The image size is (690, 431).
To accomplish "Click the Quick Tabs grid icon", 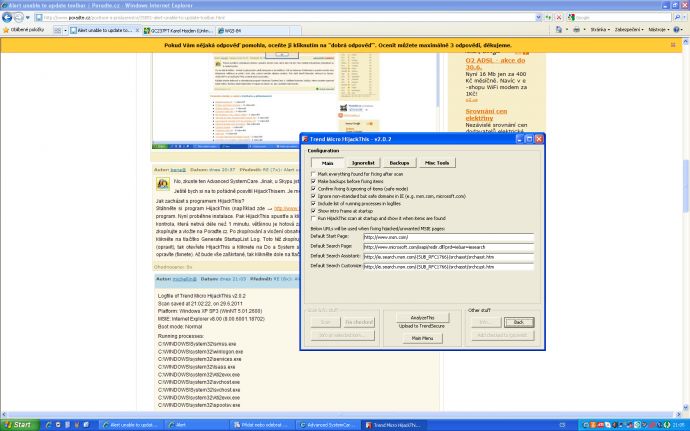I will tap(58, 30).
